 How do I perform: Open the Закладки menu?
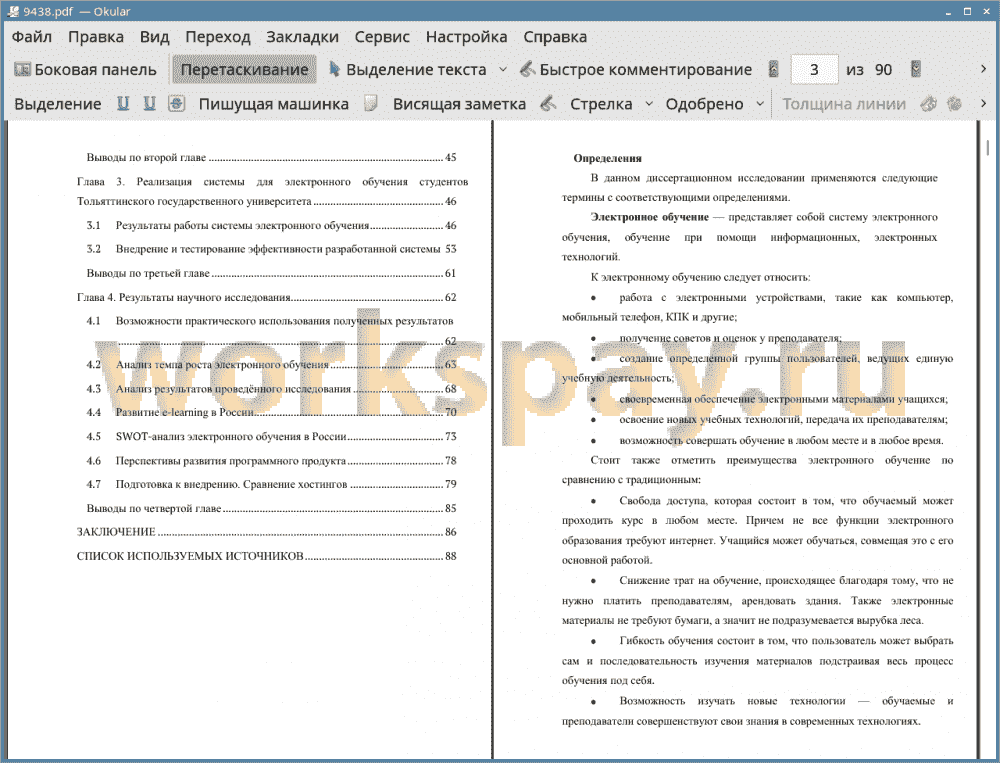(302, 37)
